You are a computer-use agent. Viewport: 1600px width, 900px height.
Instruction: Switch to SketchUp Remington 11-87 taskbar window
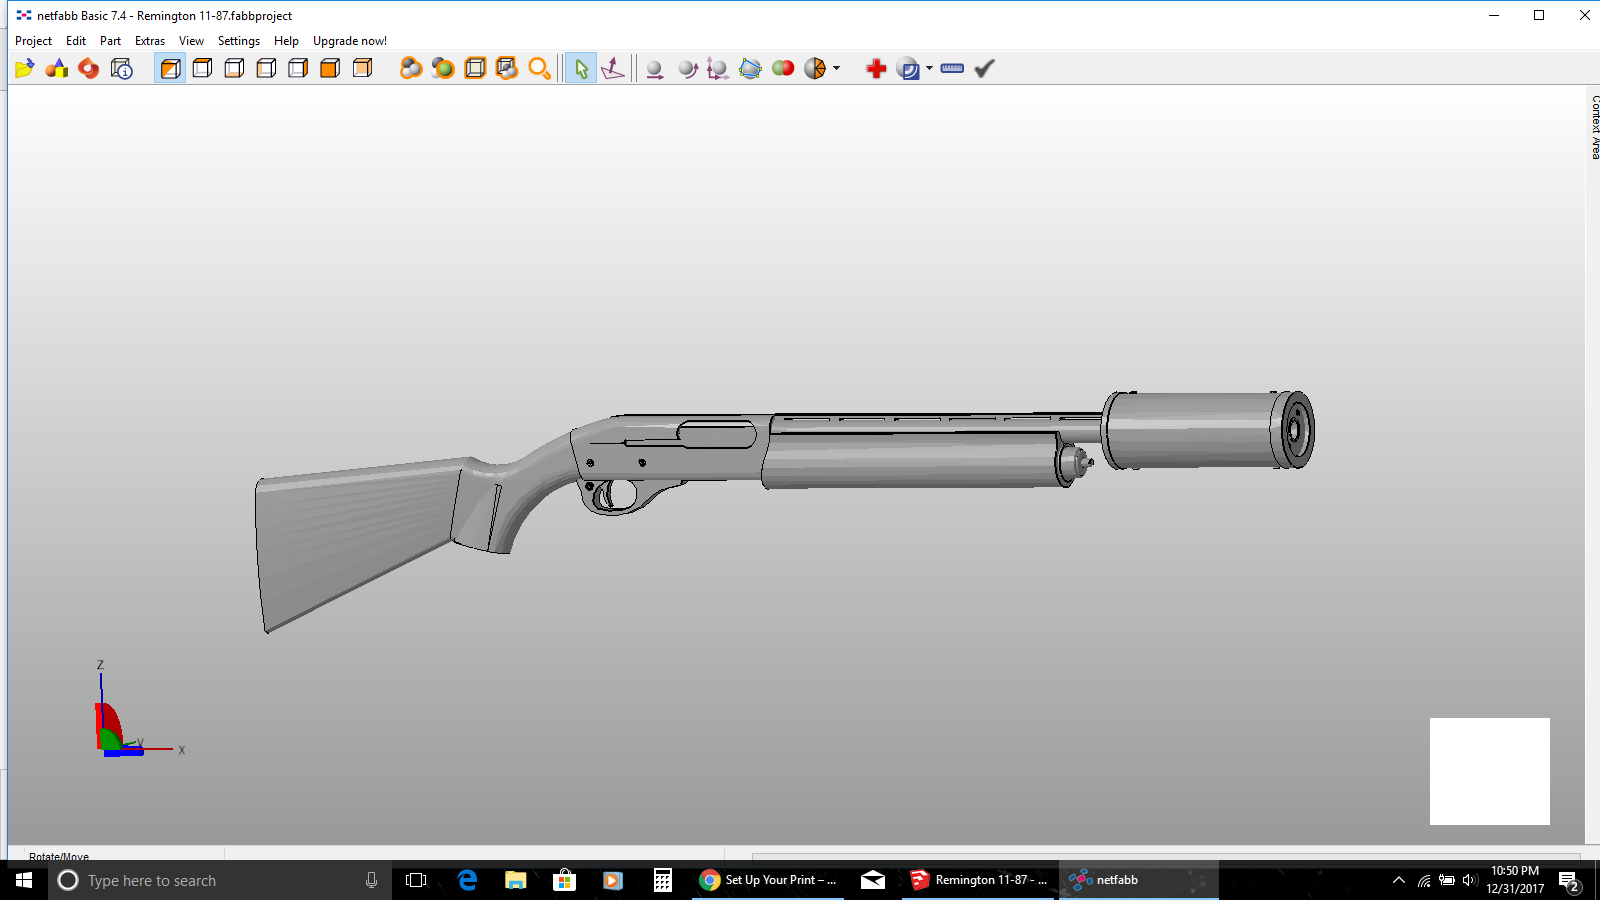click(x=979, y=880)
